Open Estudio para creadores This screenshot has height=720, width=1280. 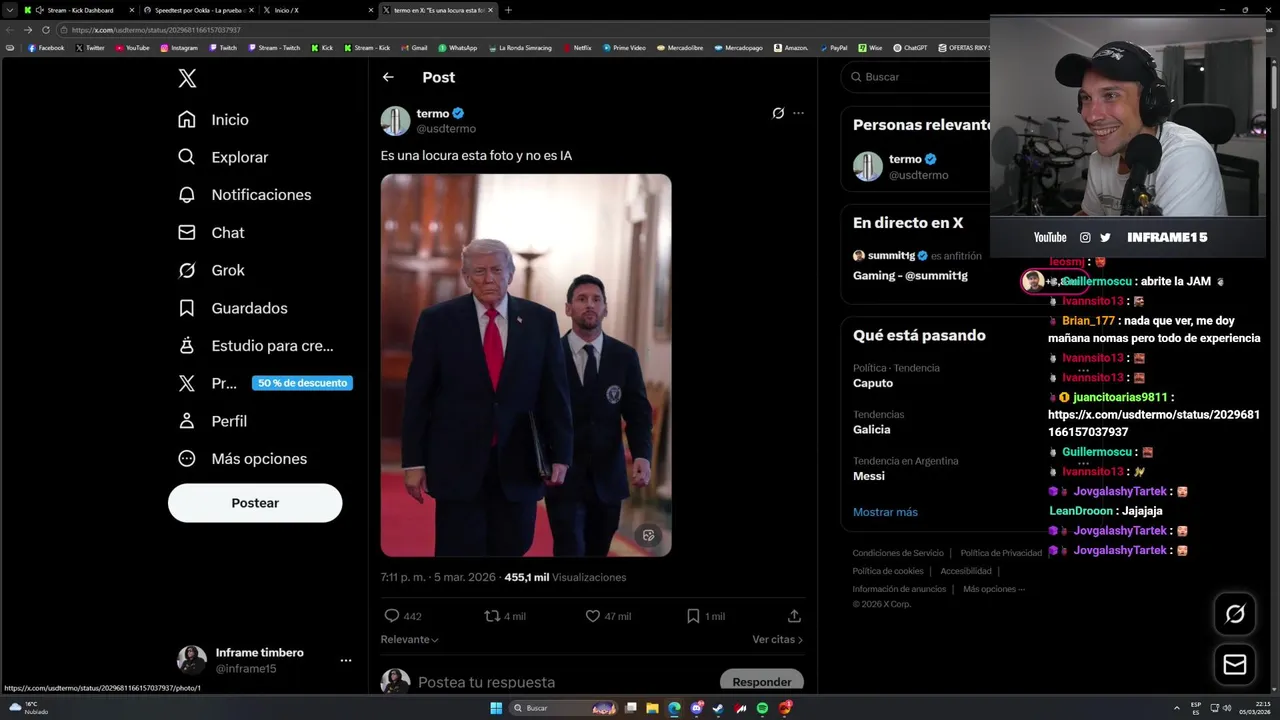[x=255, y=346]
